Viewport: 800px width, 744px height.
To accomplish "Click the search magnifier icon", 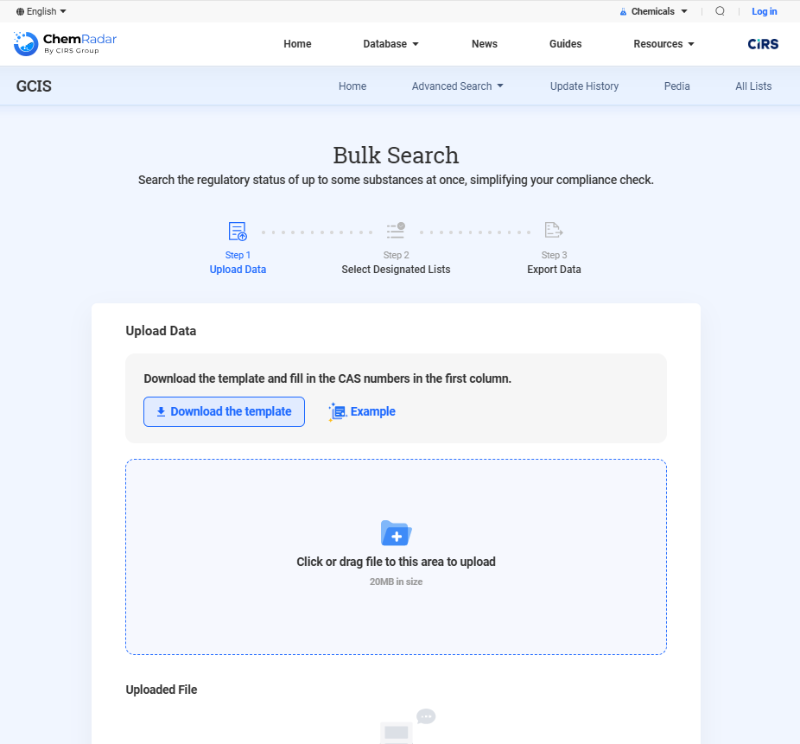I will (720, 11).
